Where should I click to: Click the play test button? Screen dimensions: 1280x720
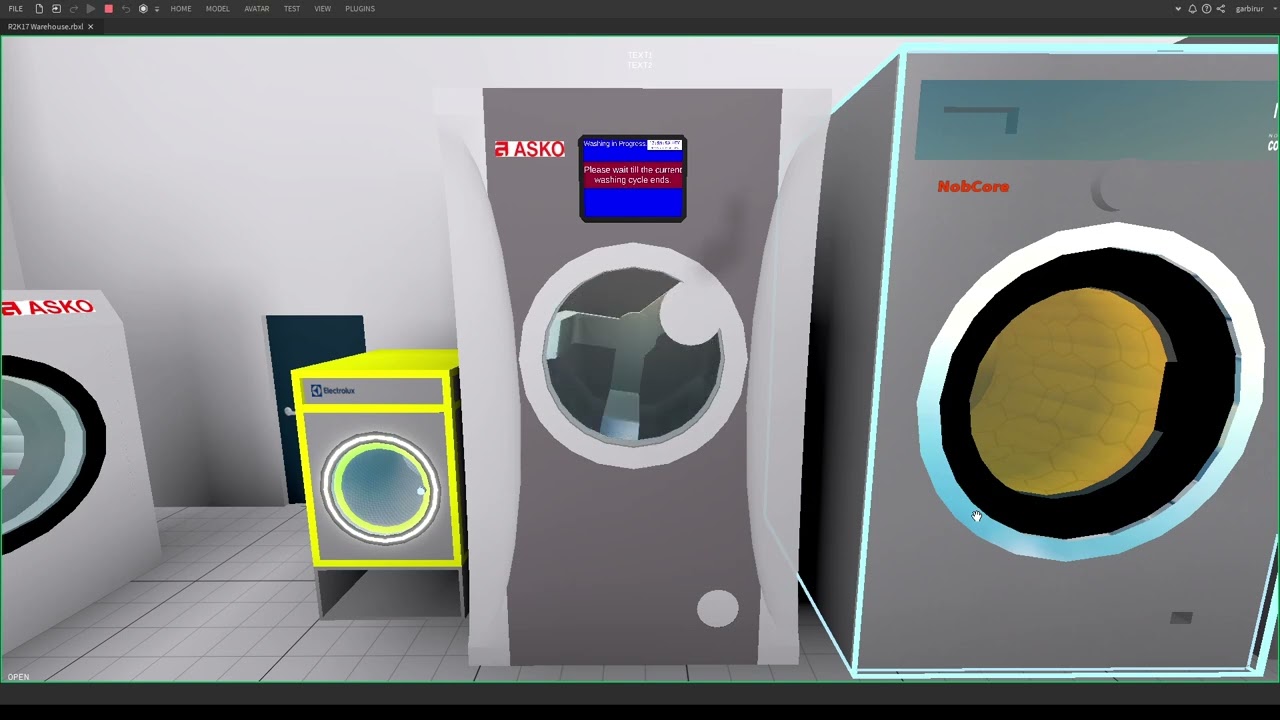pyautogui.click(x=91, y=9)
